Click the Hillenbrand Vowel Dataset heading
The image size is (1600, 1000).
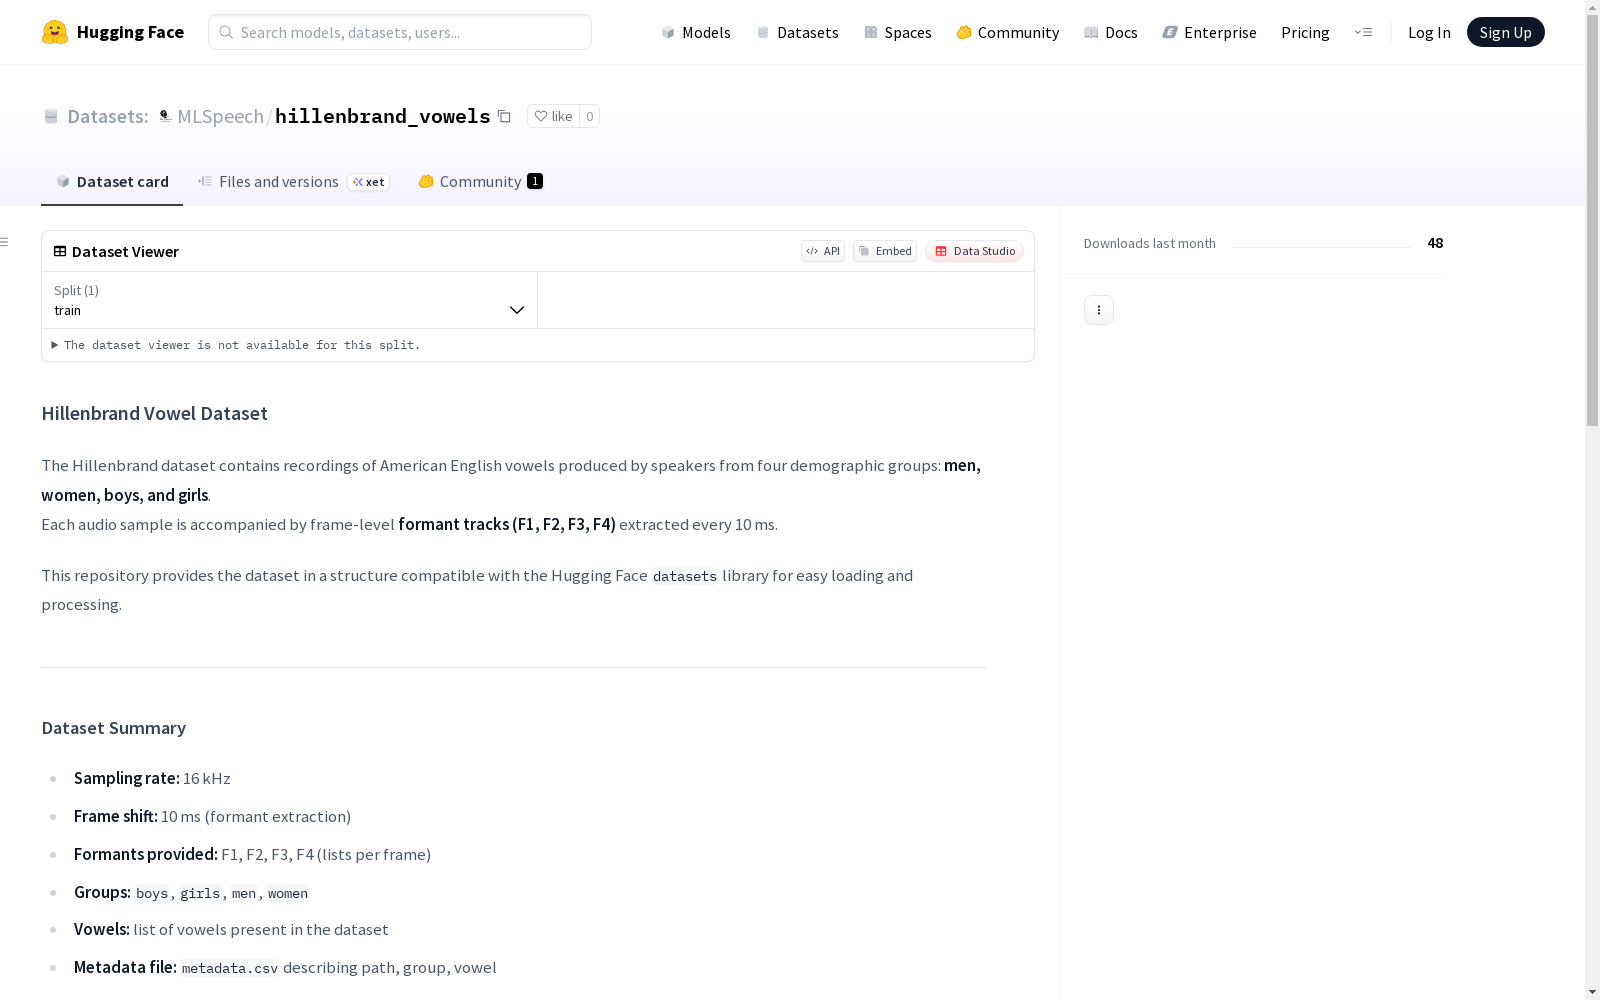coord(154,413)
